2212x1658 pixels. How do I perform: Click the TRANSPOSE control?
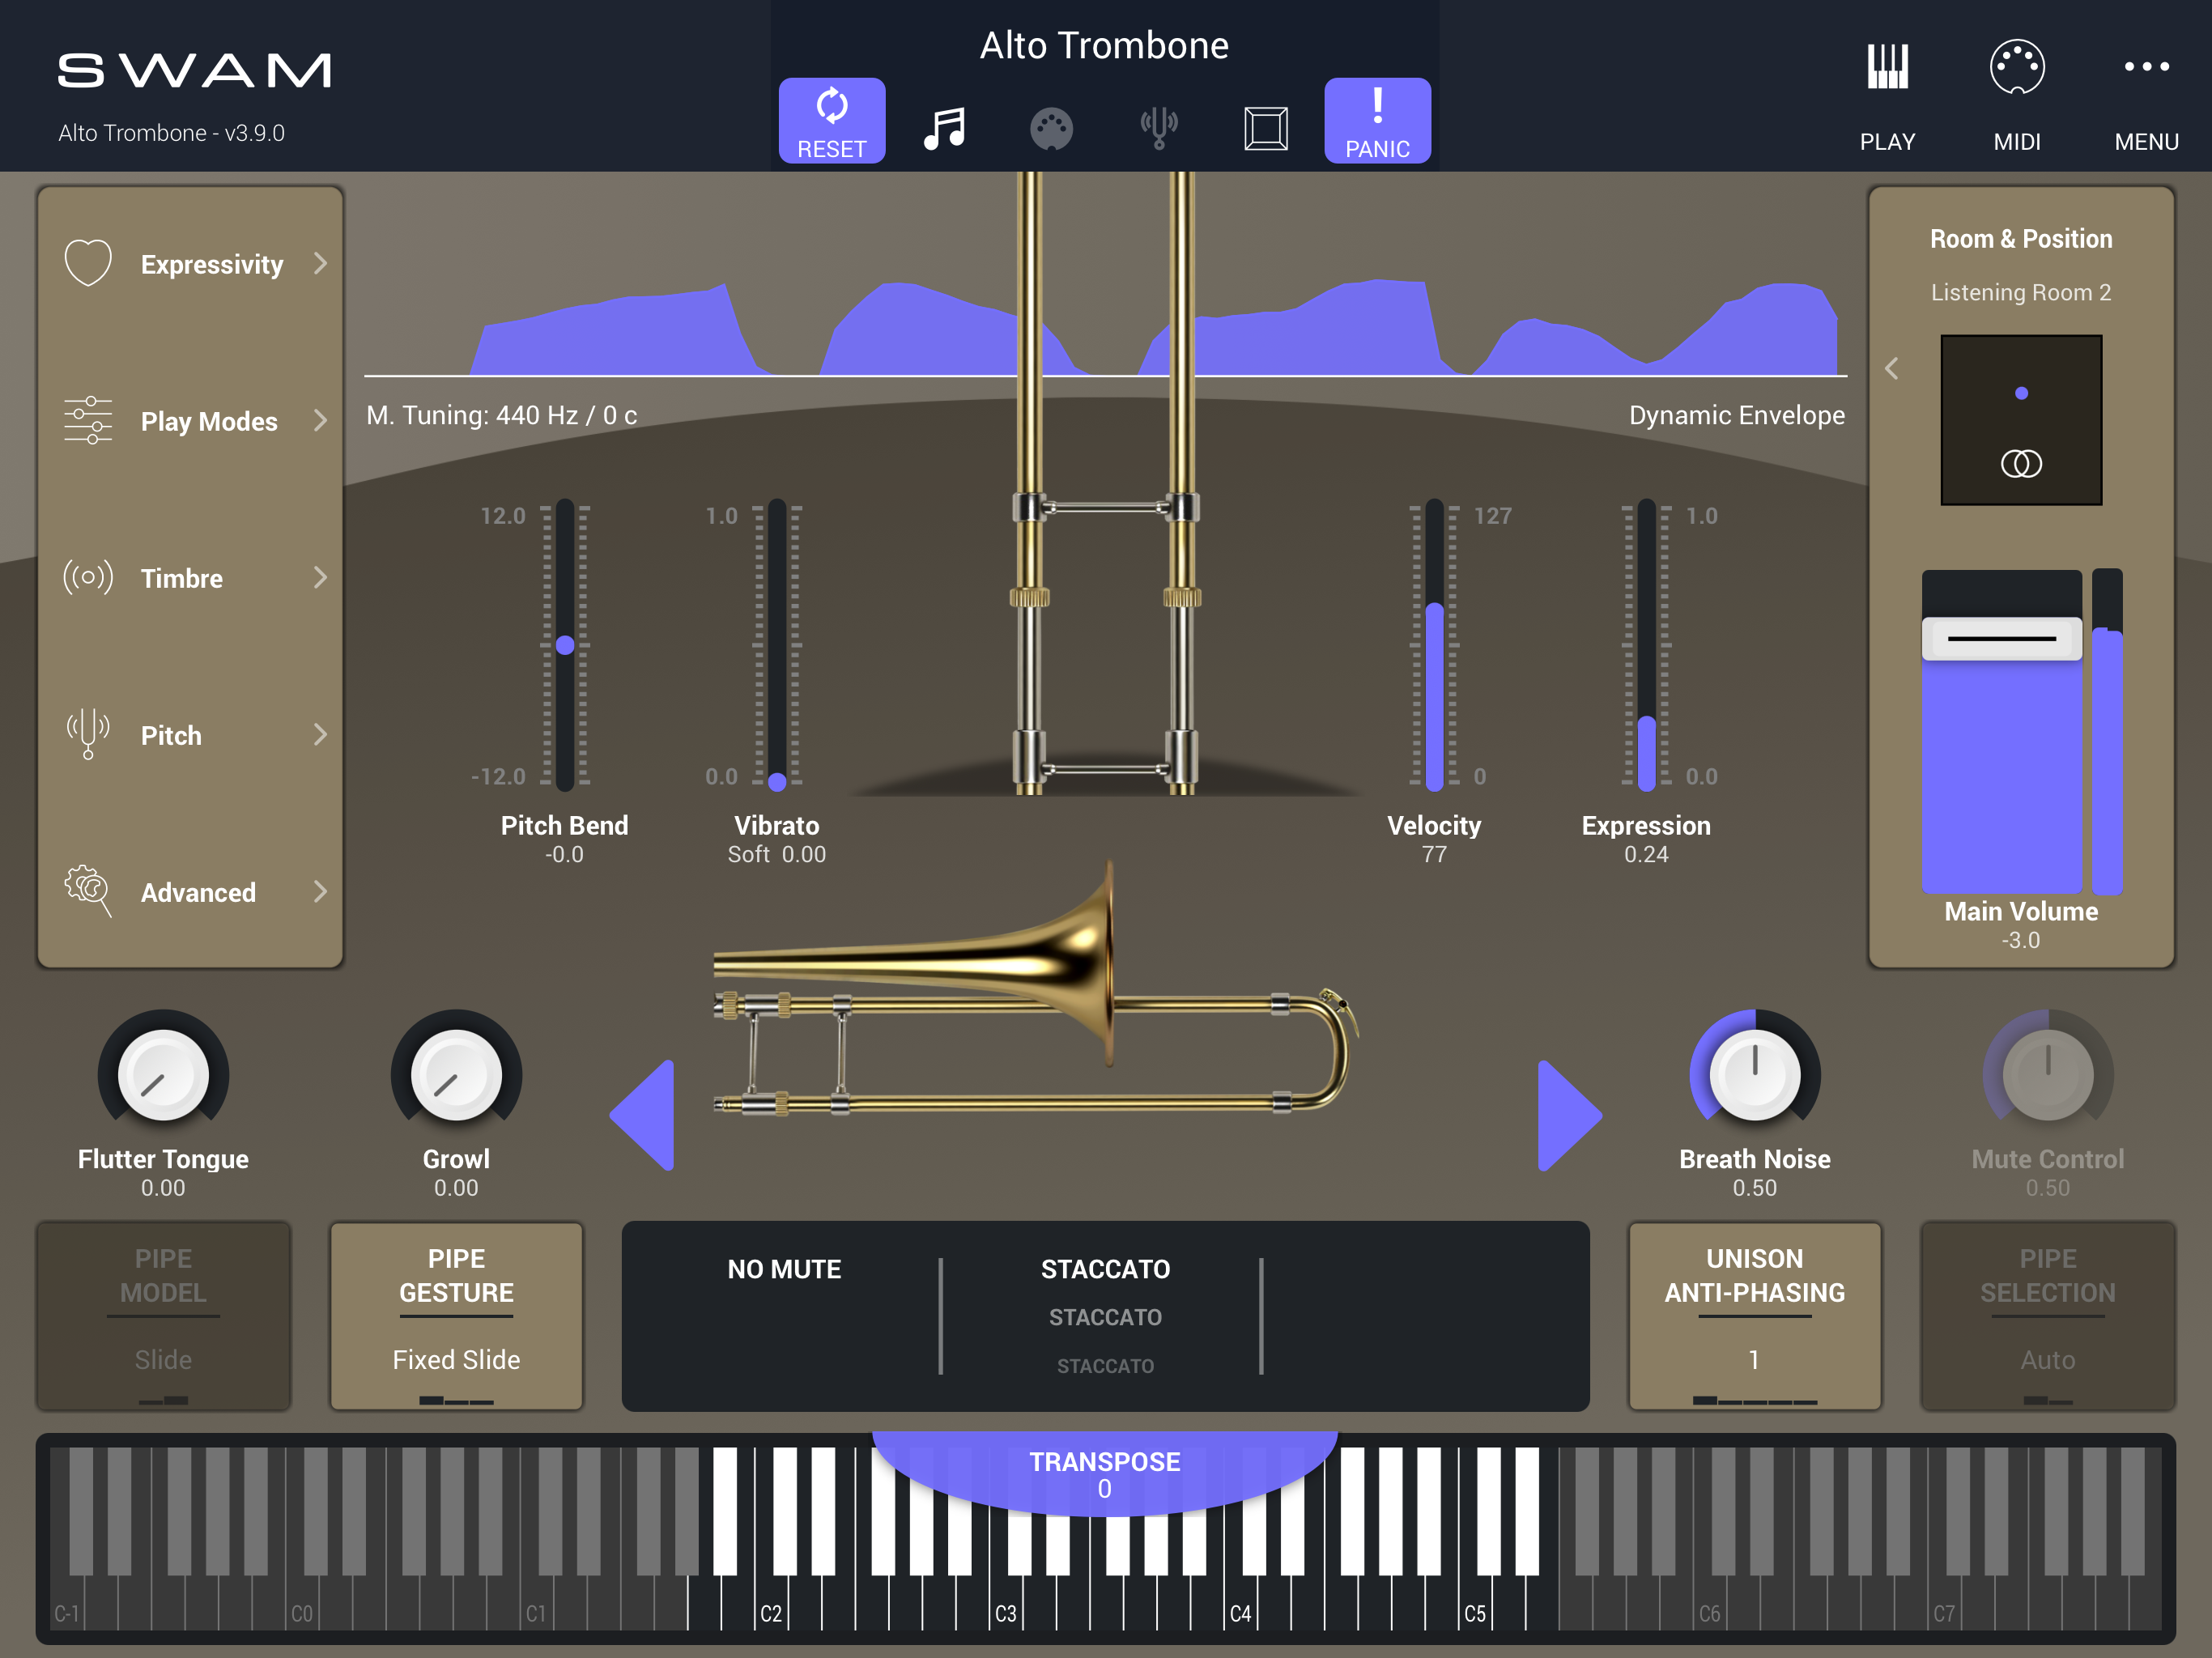1105,1474
